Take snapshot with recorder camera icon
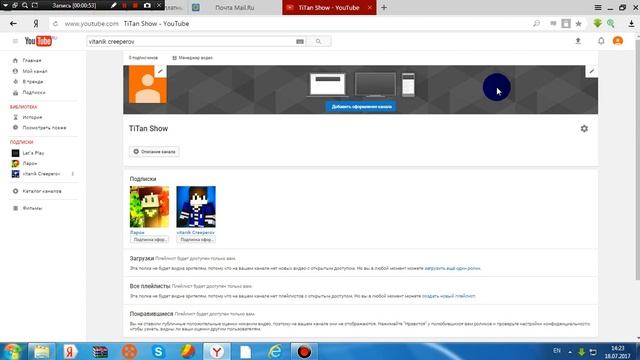 click(x=147, y=5)
